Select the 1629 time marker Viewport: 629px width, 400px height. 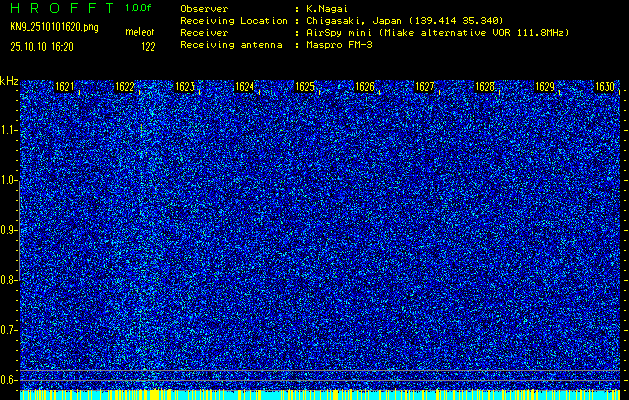coord(545,87)
